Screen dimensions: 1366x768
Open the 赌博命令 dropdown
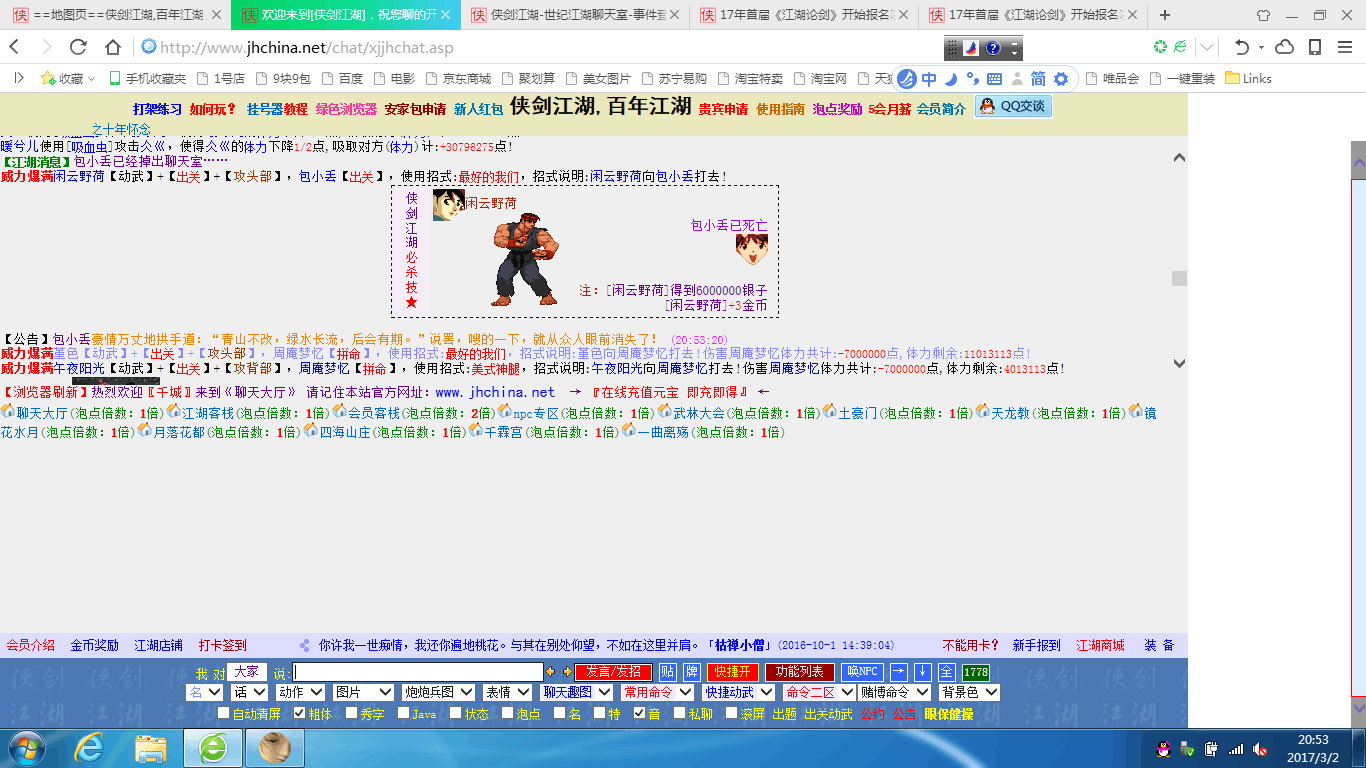click(x=894, y=692)
